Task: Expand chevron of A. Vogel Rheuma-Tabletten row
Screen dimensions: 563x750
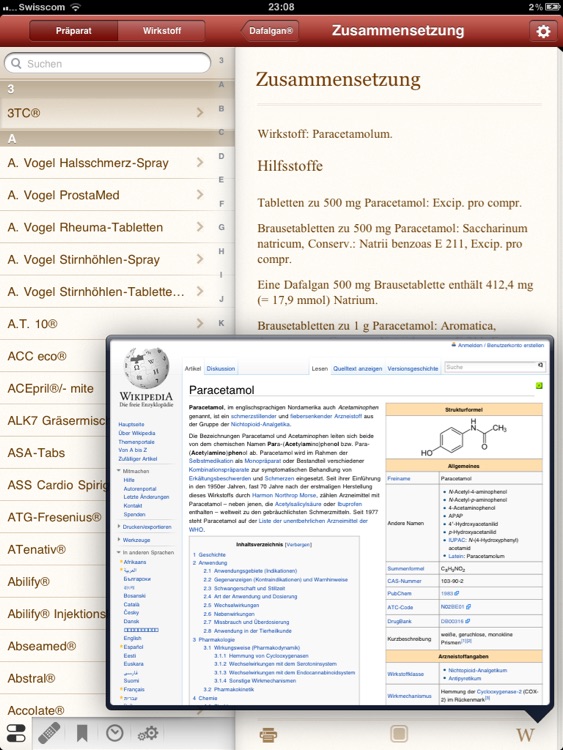Action: [x=200, y=227]
